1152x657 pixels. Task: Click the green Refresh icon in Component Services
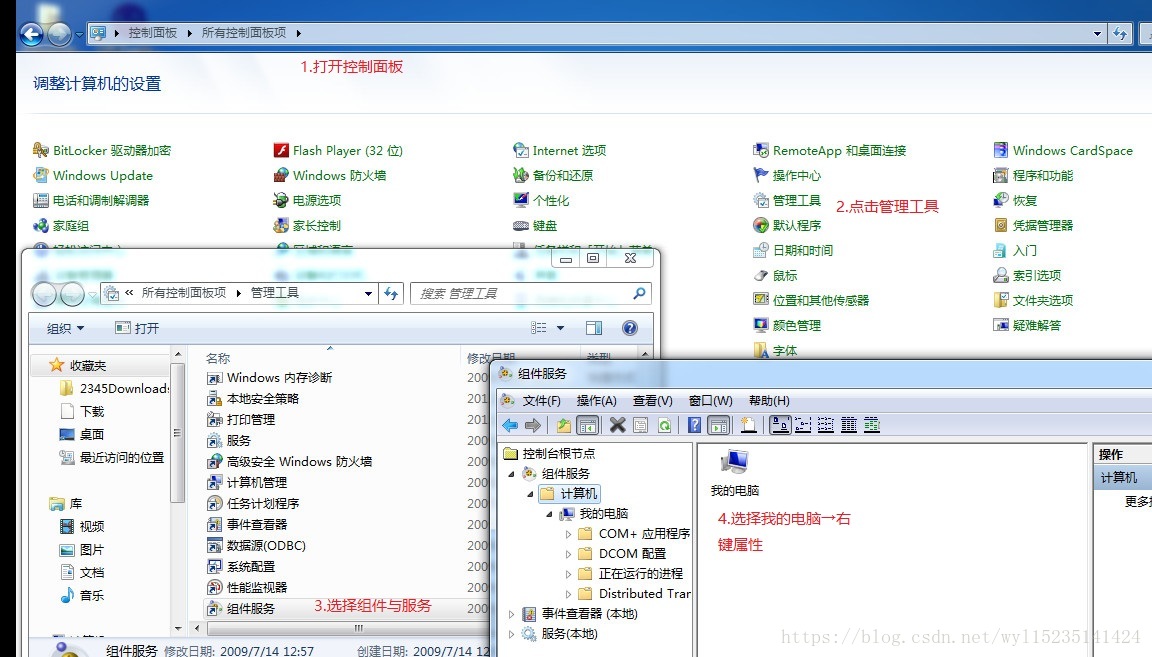pos(664,425)
